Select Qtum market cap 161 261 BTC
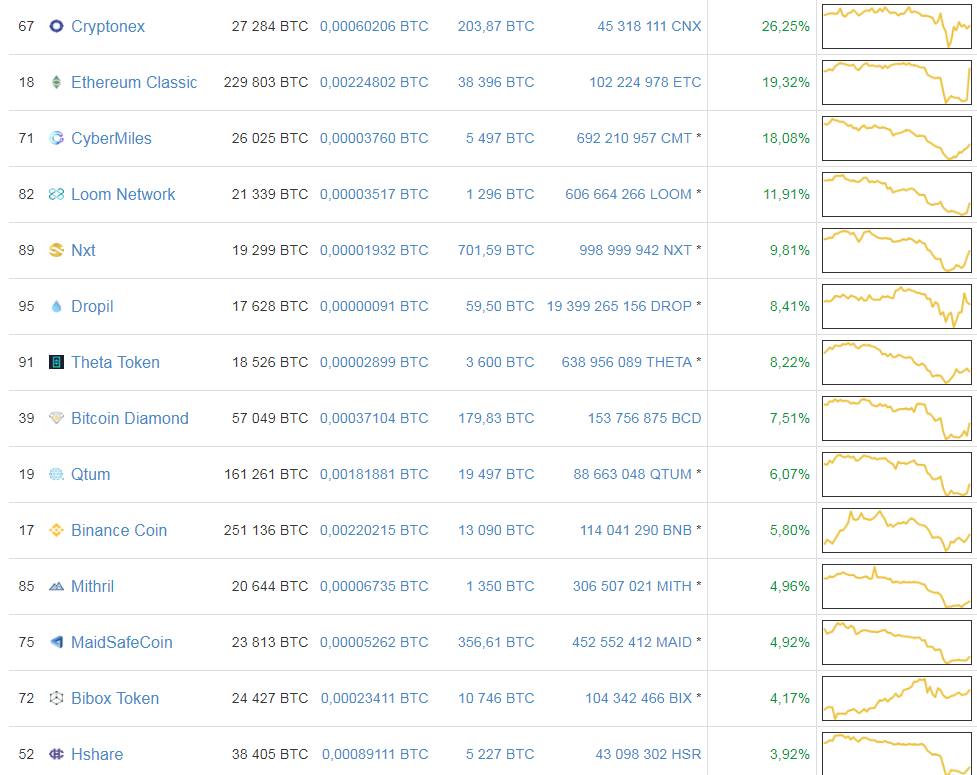Screen dimensions: 977x775 [x=266, y=474]
